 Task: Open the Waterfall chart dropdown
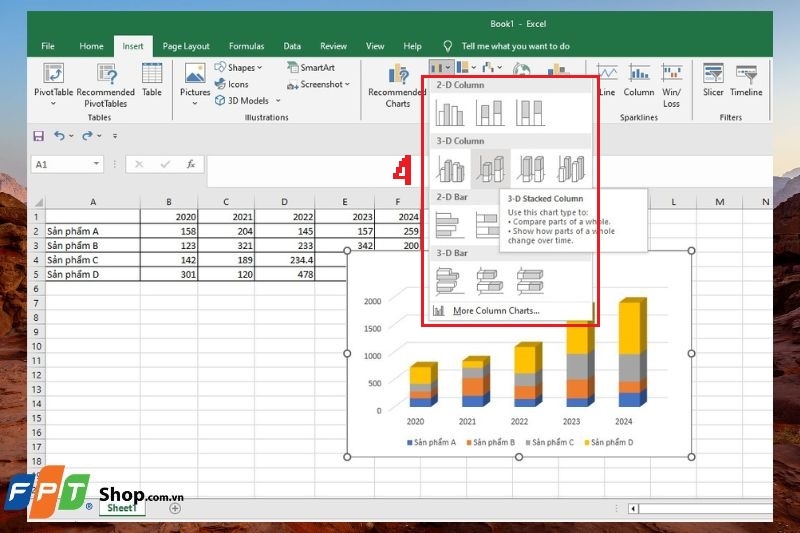[x=492, y=67]
